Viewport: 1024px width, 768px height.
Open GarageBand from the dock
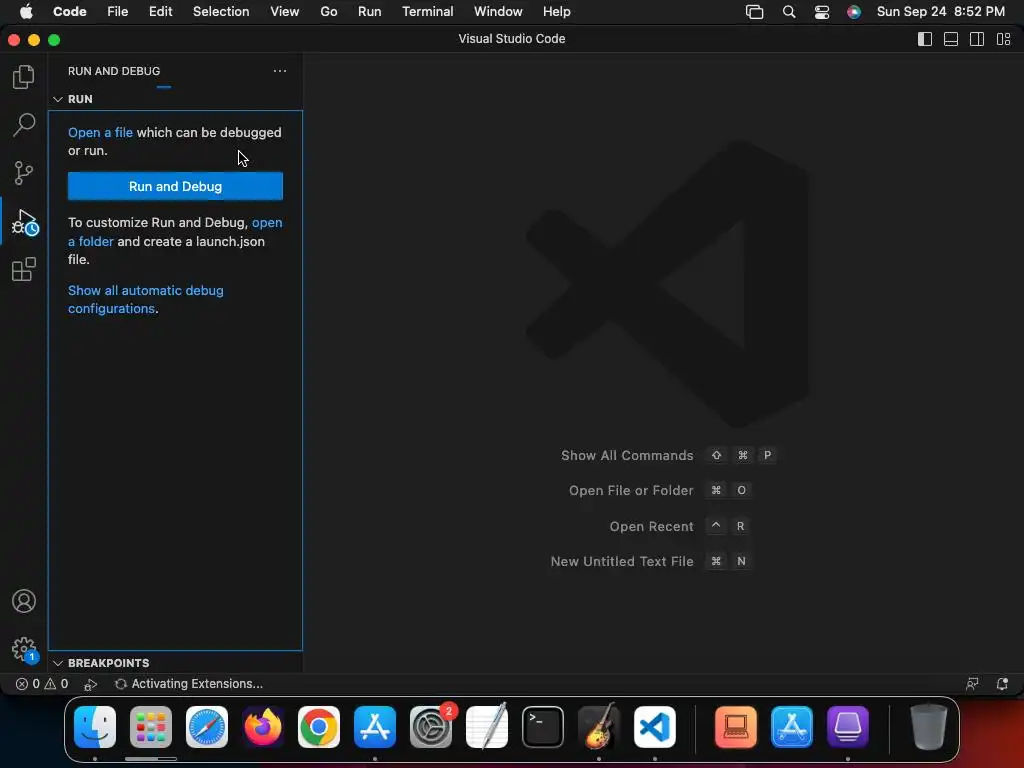point(599,727)
